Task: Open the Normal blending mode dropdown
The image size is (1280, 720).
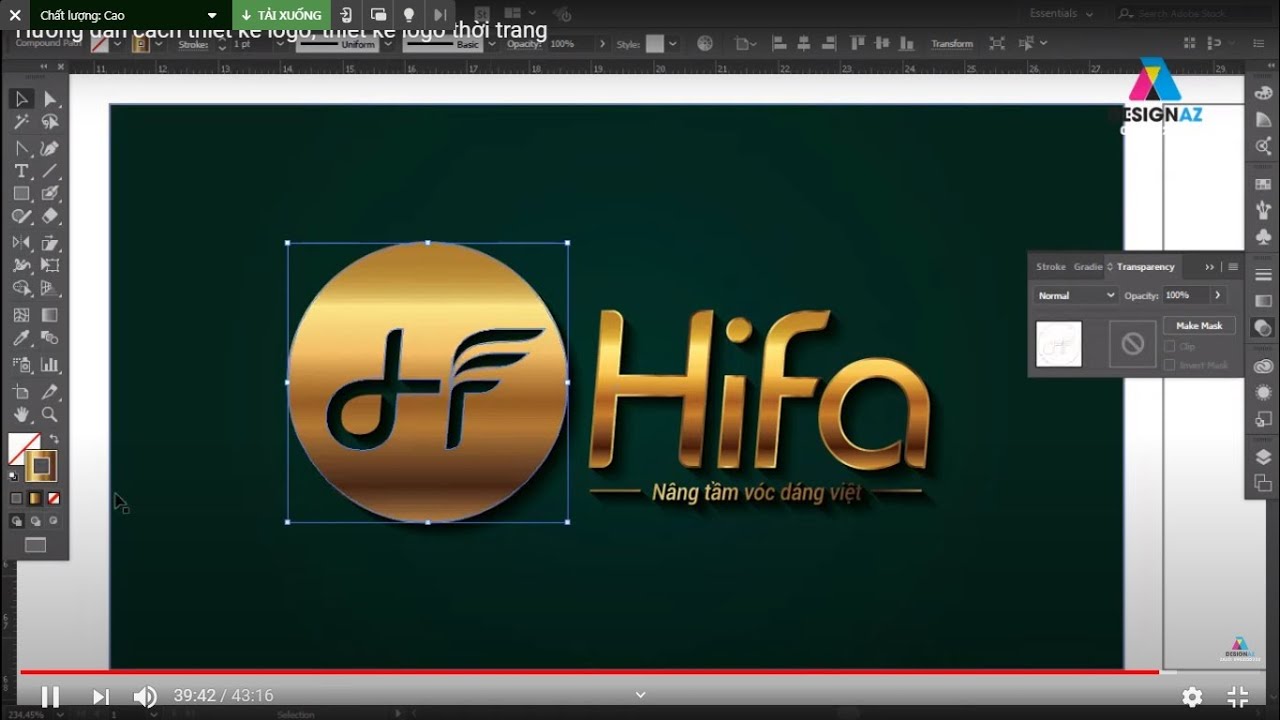Action: tap(1076, 295)
